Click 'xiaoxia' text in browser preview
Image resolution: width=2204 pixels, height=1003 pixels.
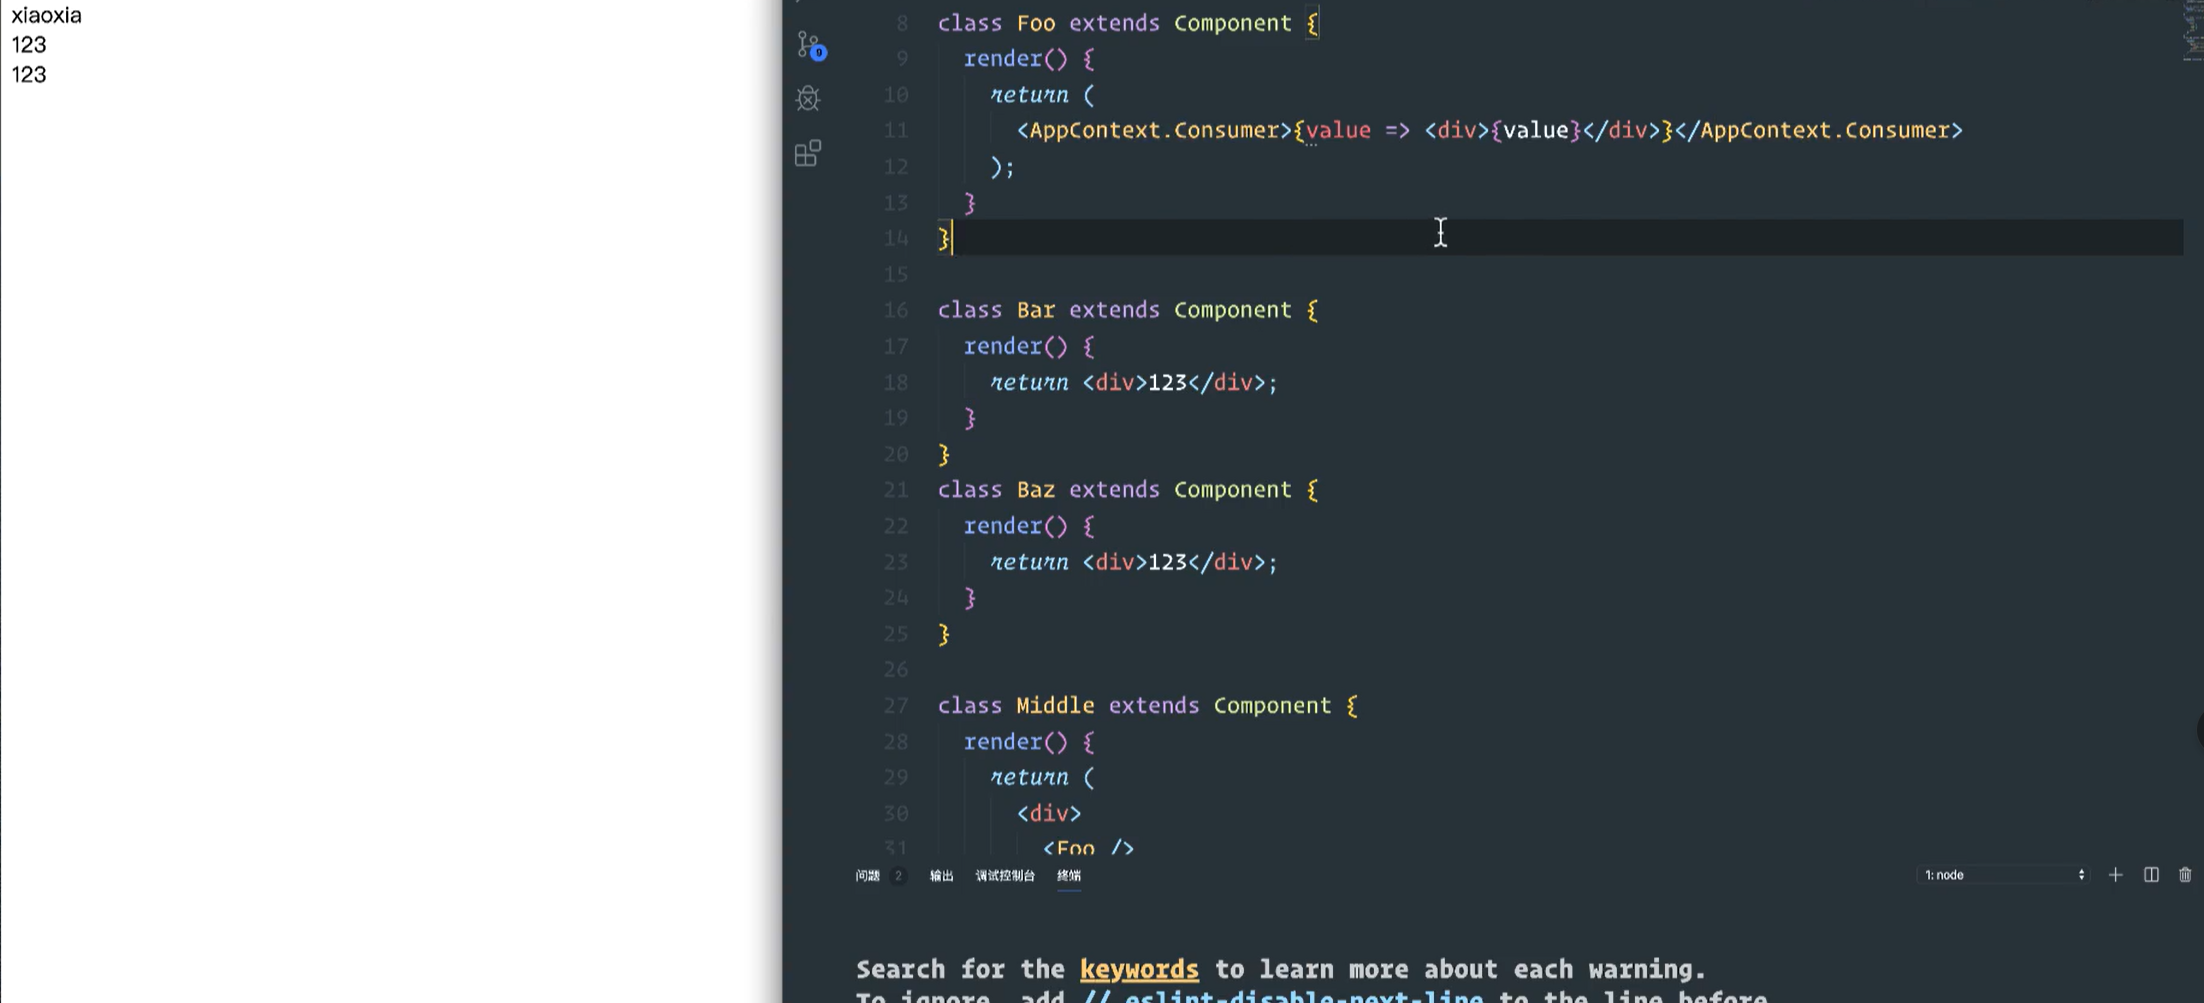click(46, 16)
